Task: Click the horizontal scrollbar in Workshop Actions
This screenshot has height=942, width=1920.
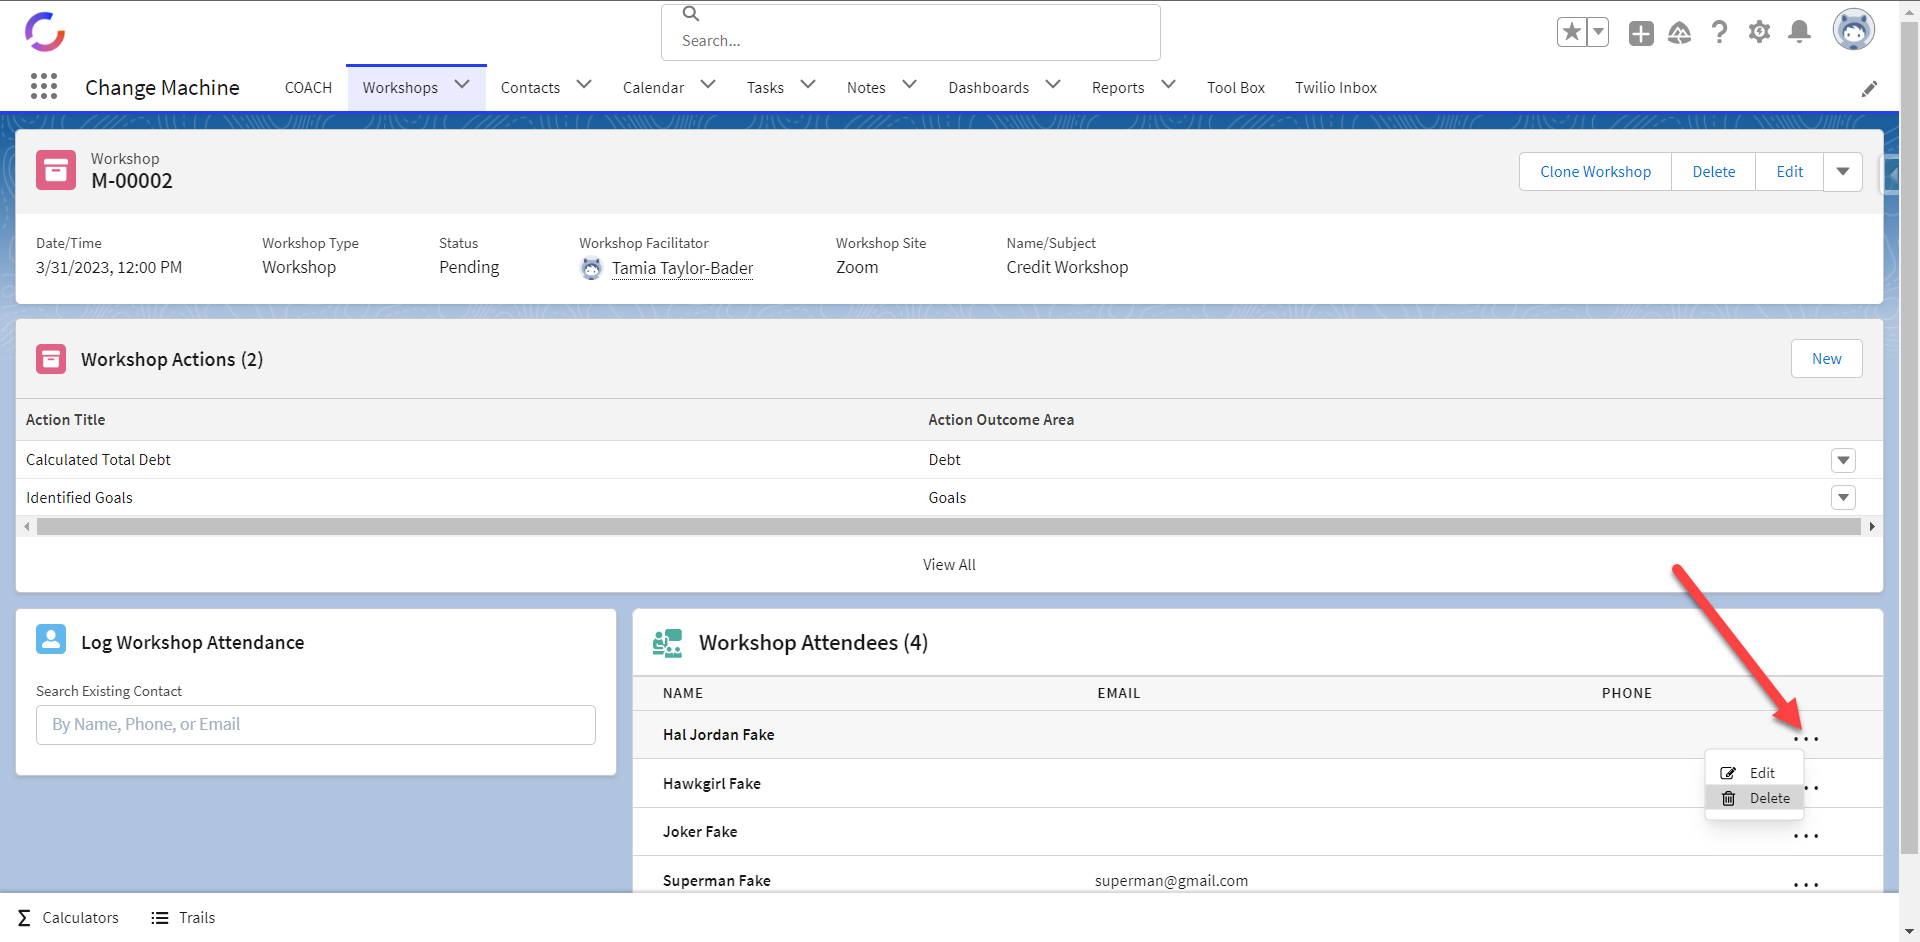Action: [x=948, y=526]
